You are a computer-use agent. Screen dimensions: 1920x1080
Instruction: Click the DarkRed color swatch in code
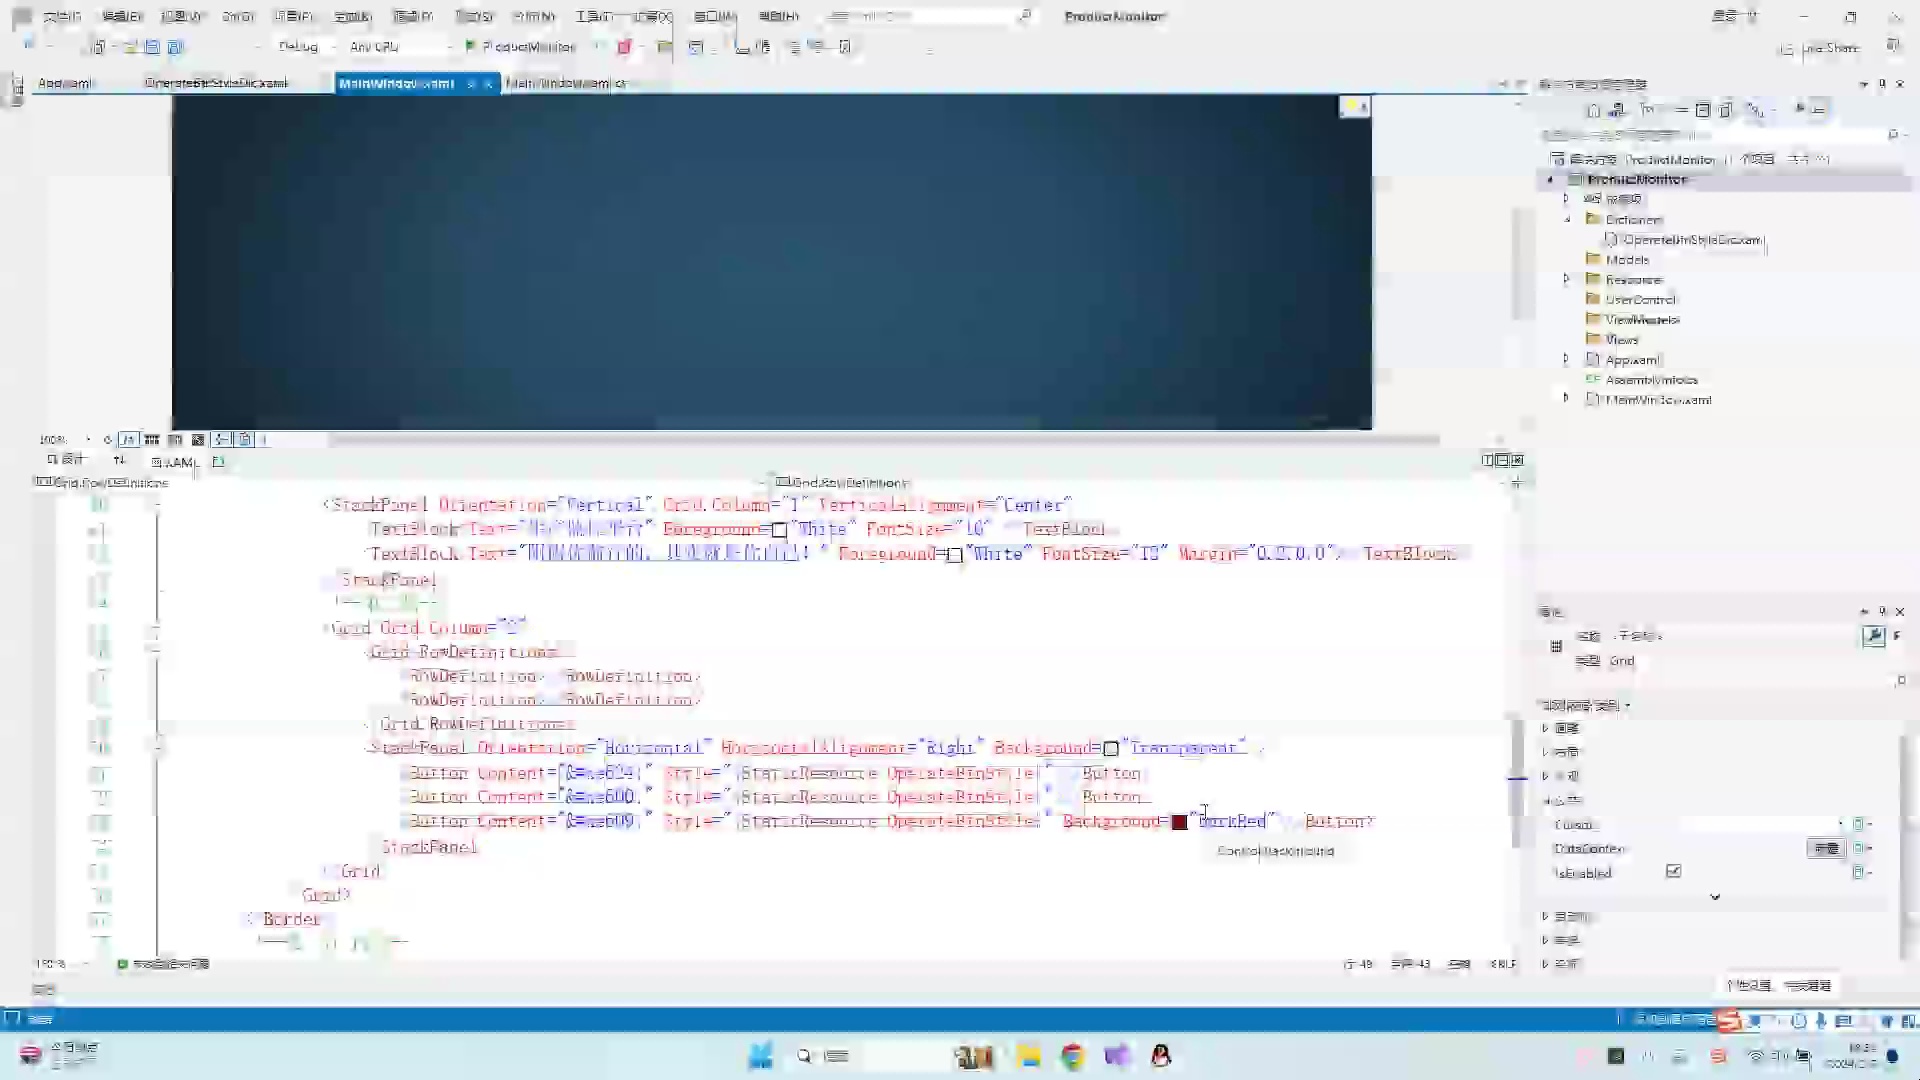pos(1179,822)
